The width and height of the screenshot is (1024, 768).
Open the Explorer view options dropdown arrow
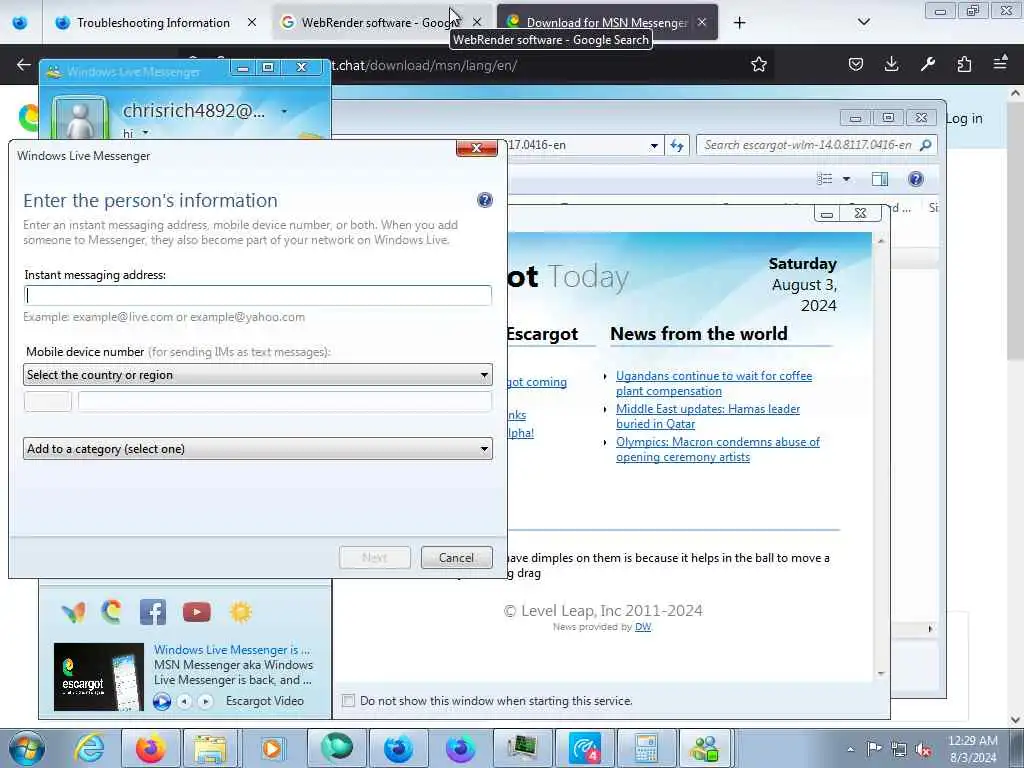(846, 179)
